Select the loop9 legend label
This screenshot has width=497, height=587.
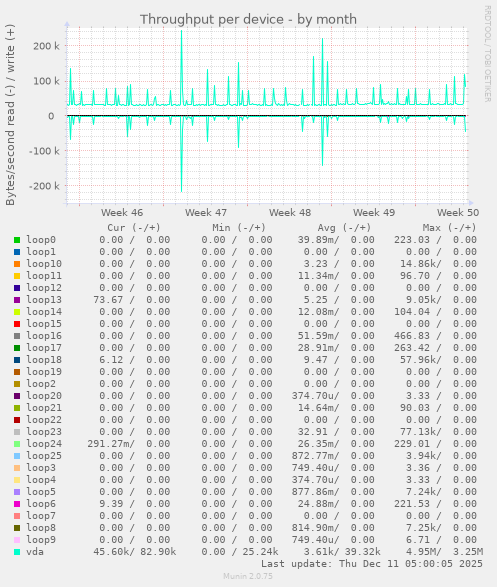(x=41, y=539)
